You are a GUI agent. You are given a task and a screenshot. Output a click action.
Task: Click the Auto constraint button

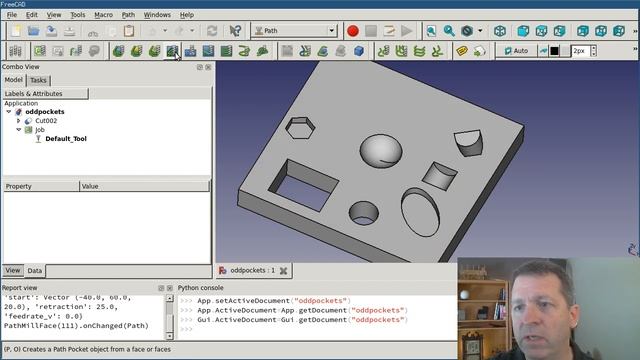(x=516, y=51)
